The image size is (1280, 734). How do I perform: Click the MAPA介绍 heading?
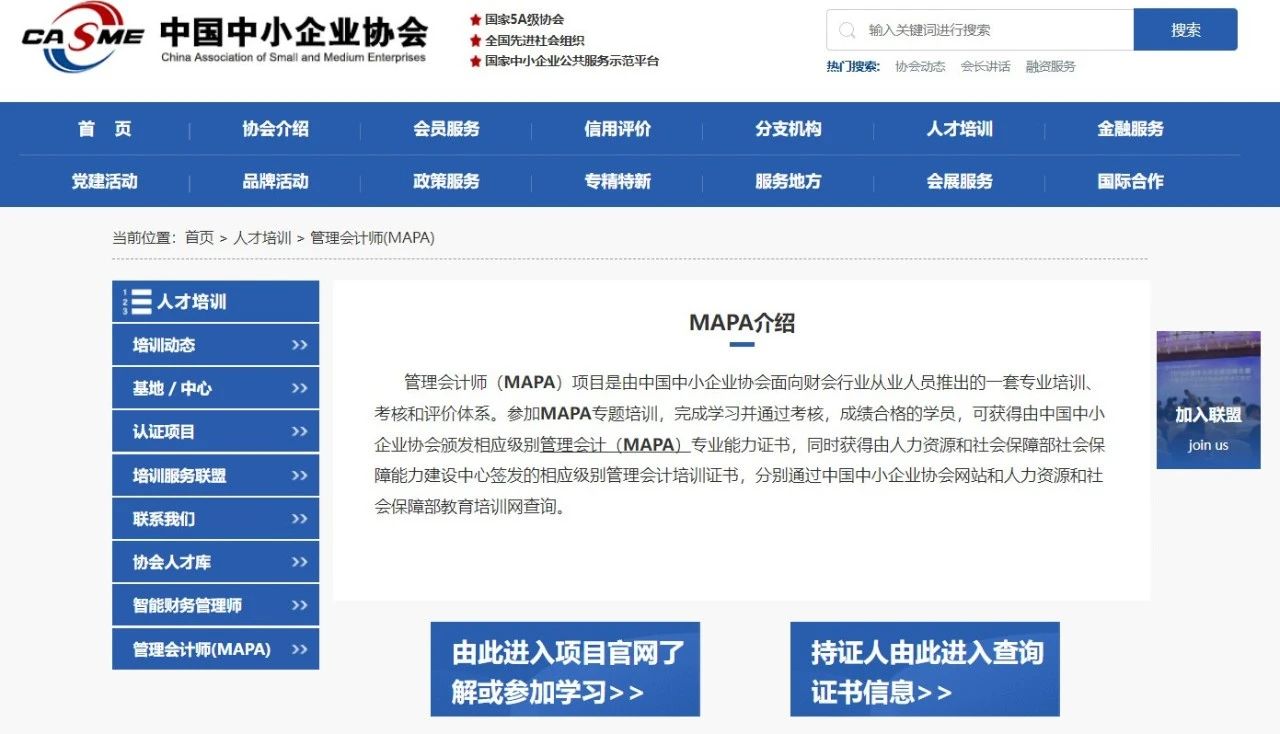[x=742, y=323]
